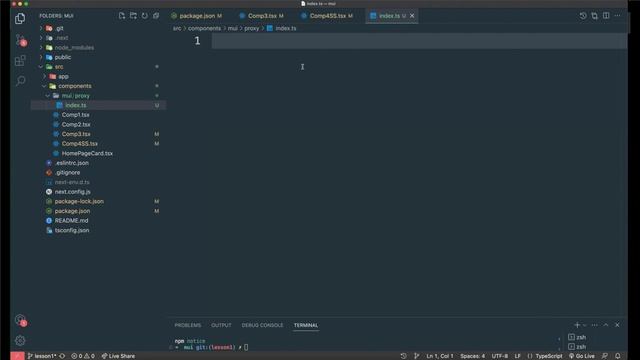The width and height of the screenshot is (640, 360).
Task: Split the editor to the right
Action: click(606, 16)
